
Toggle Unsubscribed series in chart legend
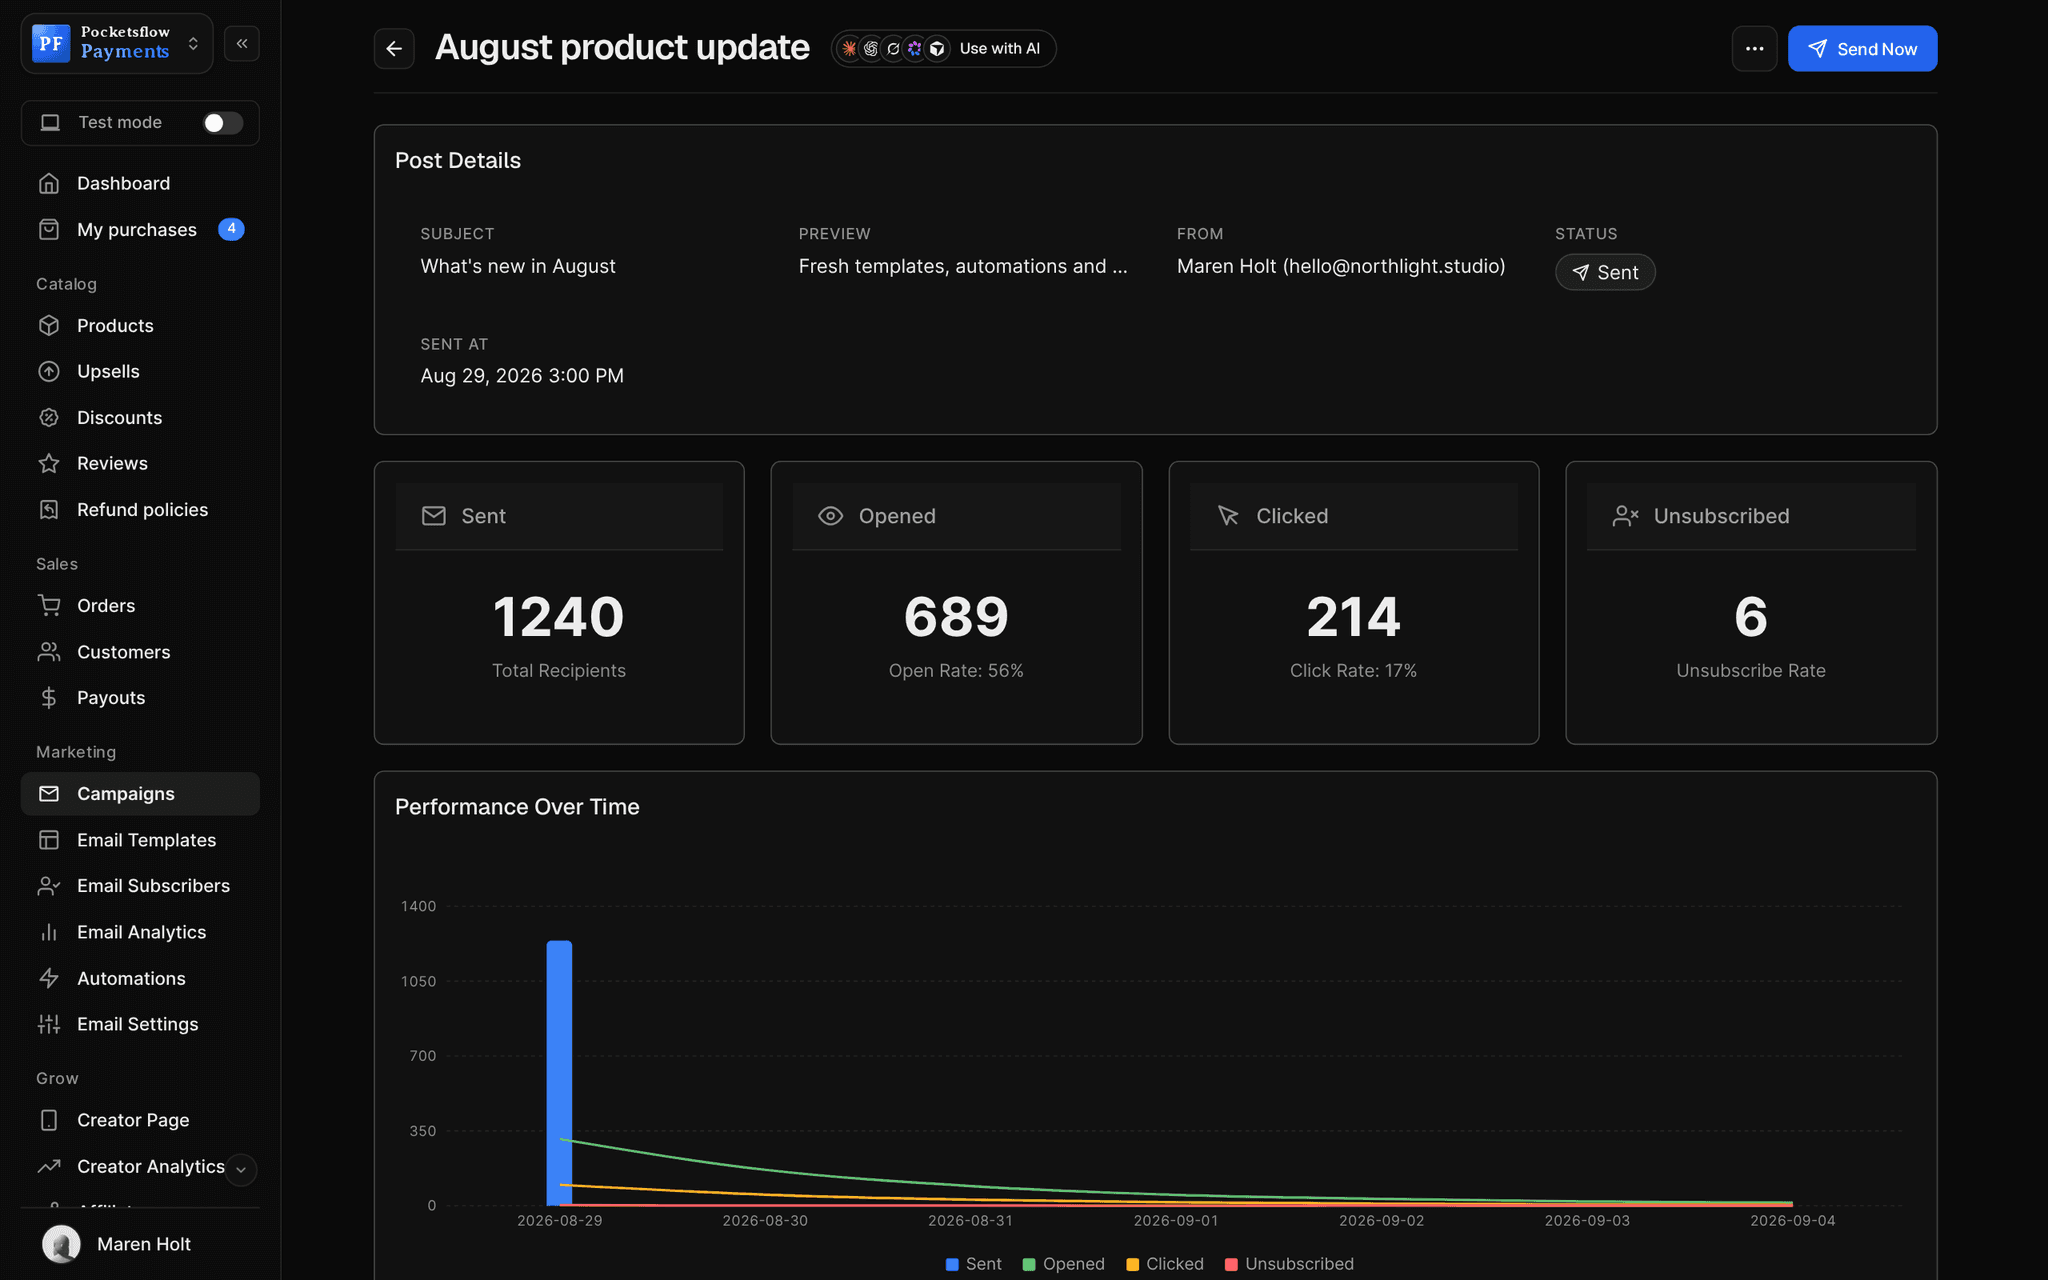click(1289, 1264)
